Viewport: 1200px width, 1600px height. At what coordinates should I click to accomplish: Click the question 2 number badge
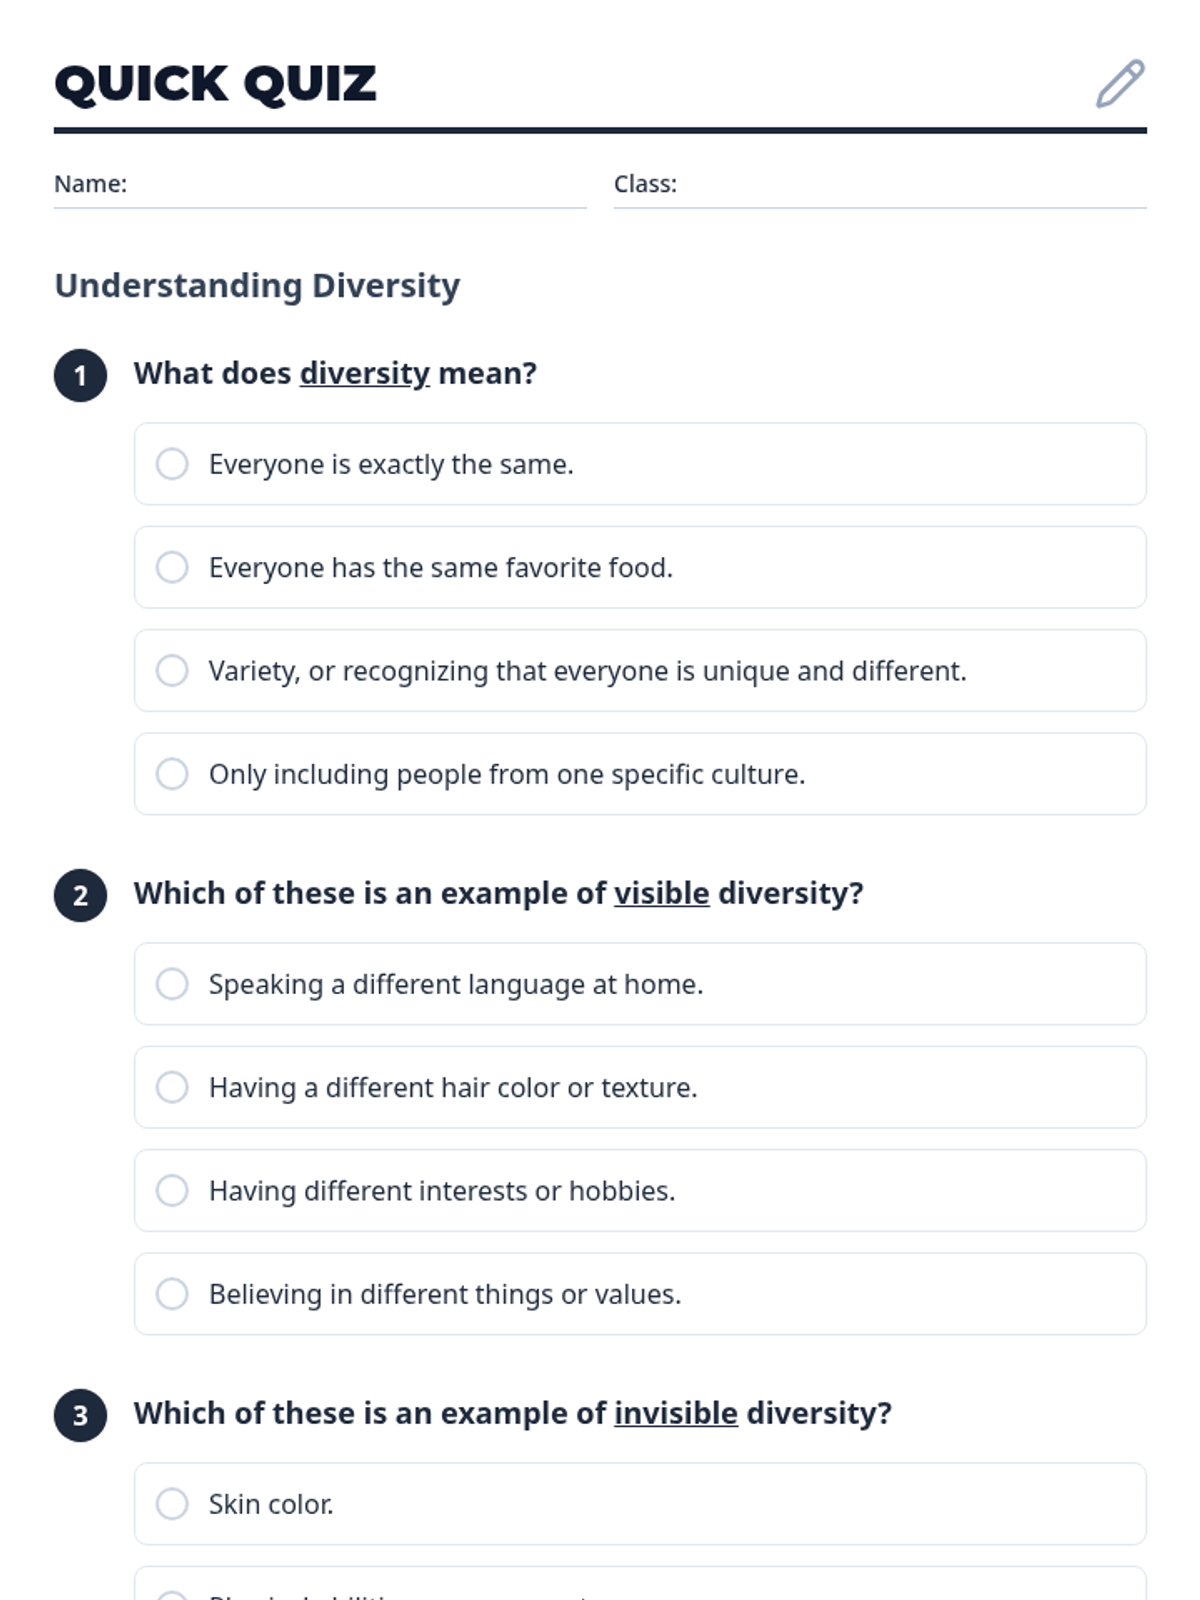(80, 895)
